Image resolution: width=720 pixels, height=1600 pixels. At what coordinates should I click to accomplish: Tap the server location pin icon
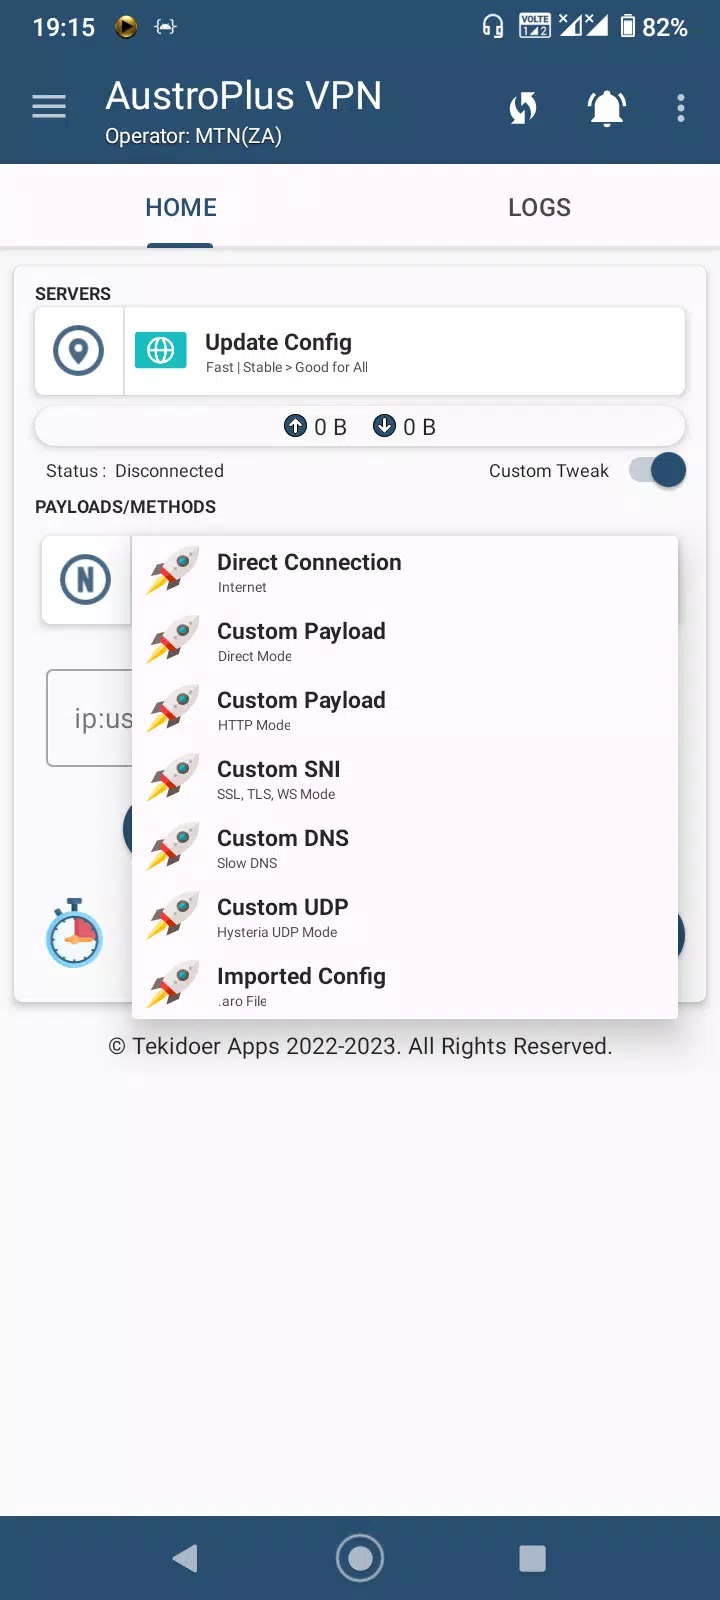click(79, 351)
